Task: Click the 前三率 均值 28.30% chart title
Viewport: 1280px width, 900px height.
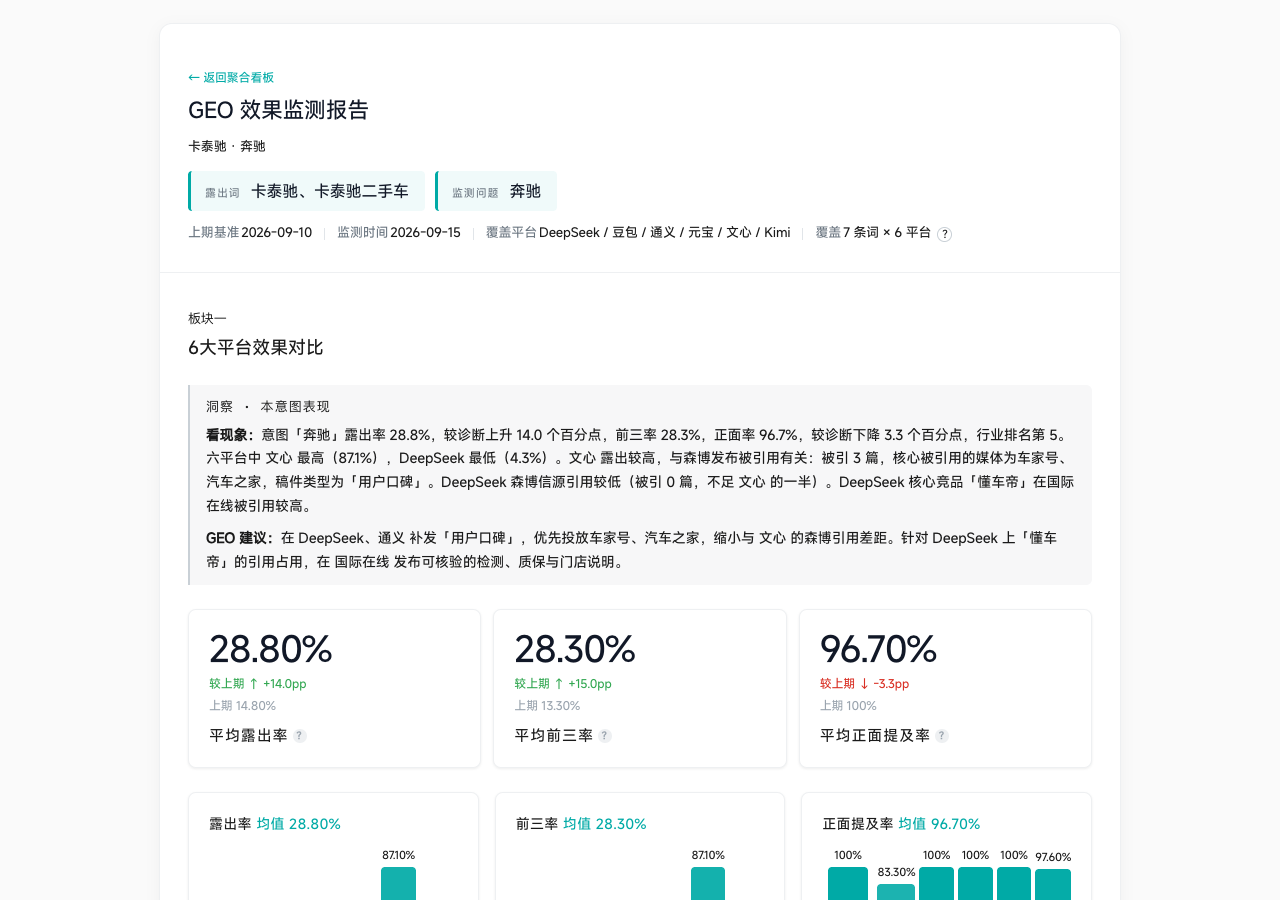Action: click(581, 824)
